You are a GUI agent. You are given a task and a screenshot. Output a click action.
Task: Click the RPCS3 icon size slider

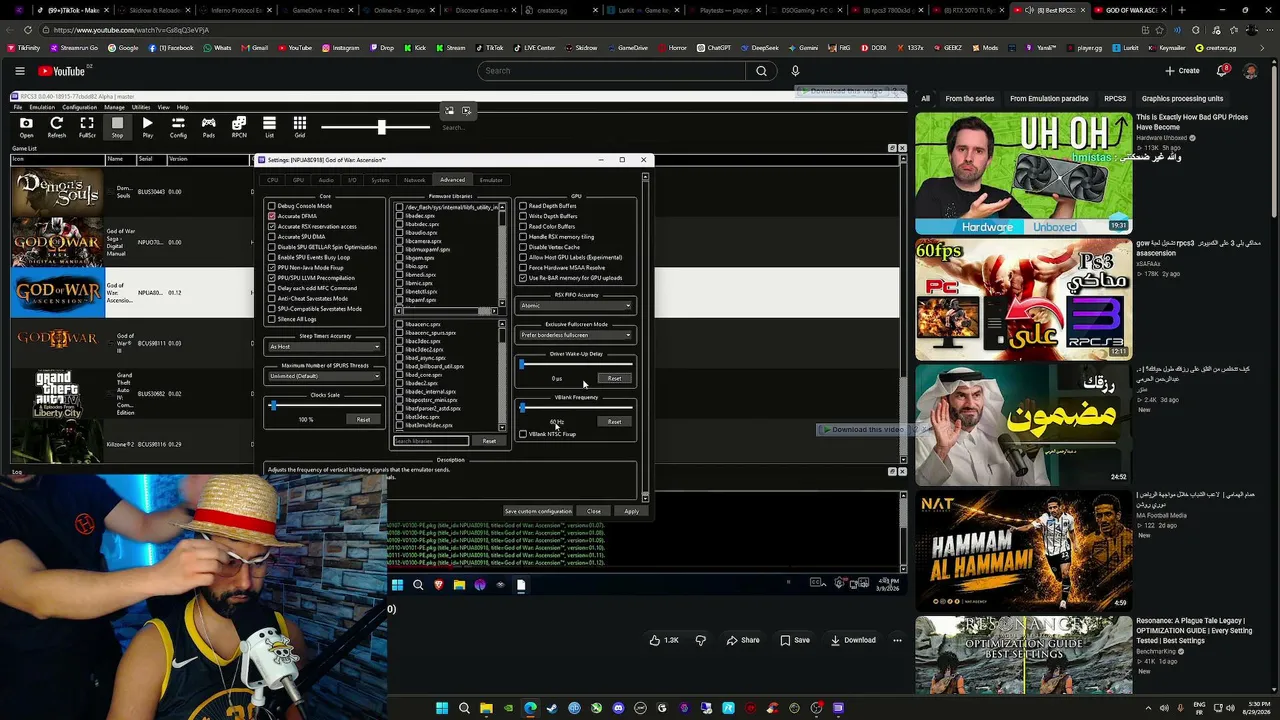click(x=376, y=127)
